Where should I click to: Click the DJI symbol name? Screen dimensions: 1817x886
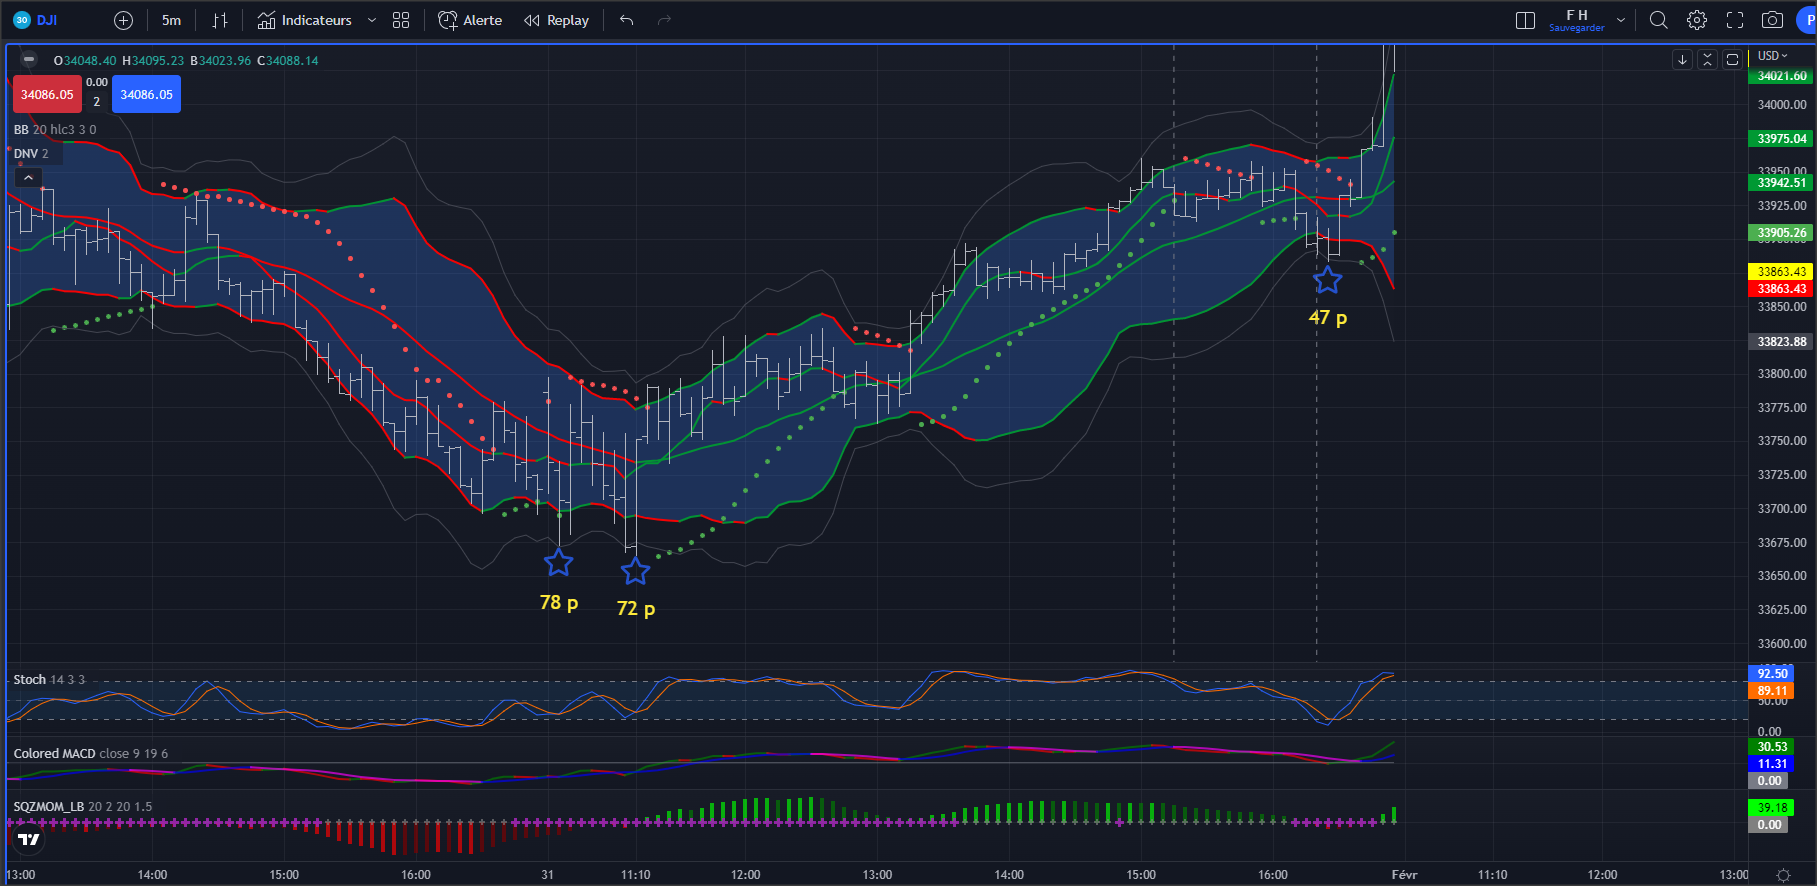[x=47, y=20]
